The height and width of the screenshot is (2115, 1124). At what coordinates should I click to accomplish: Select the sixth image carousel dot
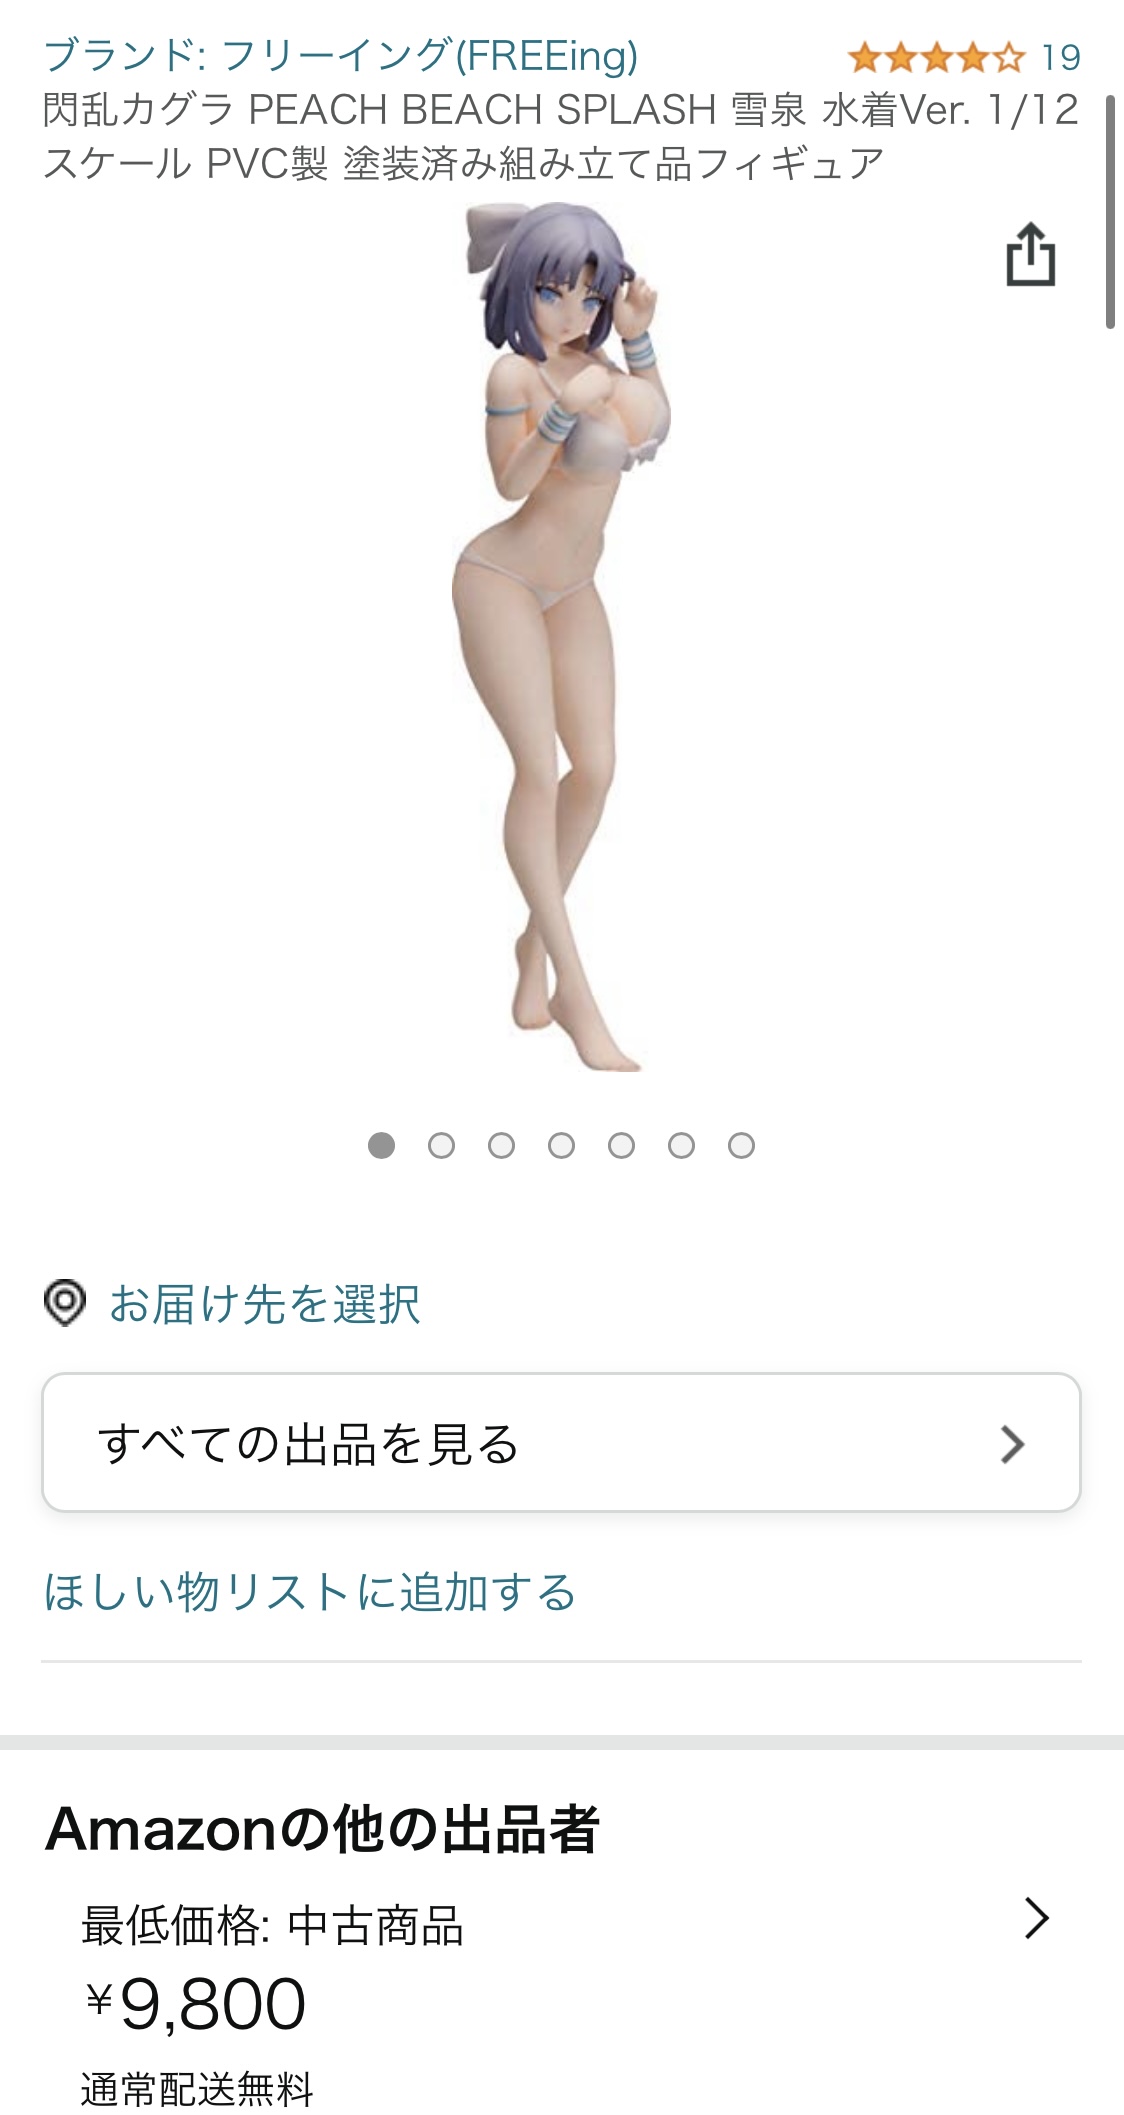(x=681, y=1145)
